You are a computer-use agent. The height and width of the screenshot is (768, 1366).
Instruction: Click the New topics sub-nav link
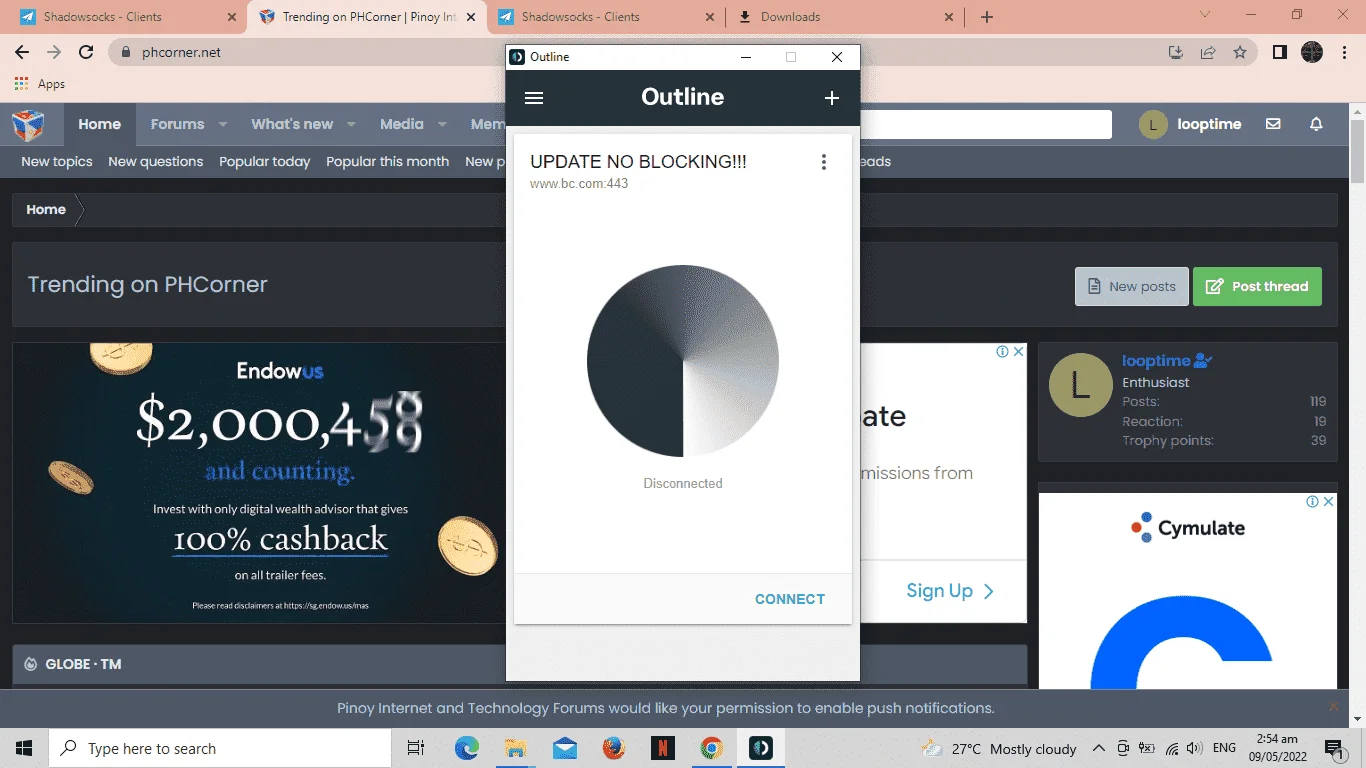tap(57, 161)
